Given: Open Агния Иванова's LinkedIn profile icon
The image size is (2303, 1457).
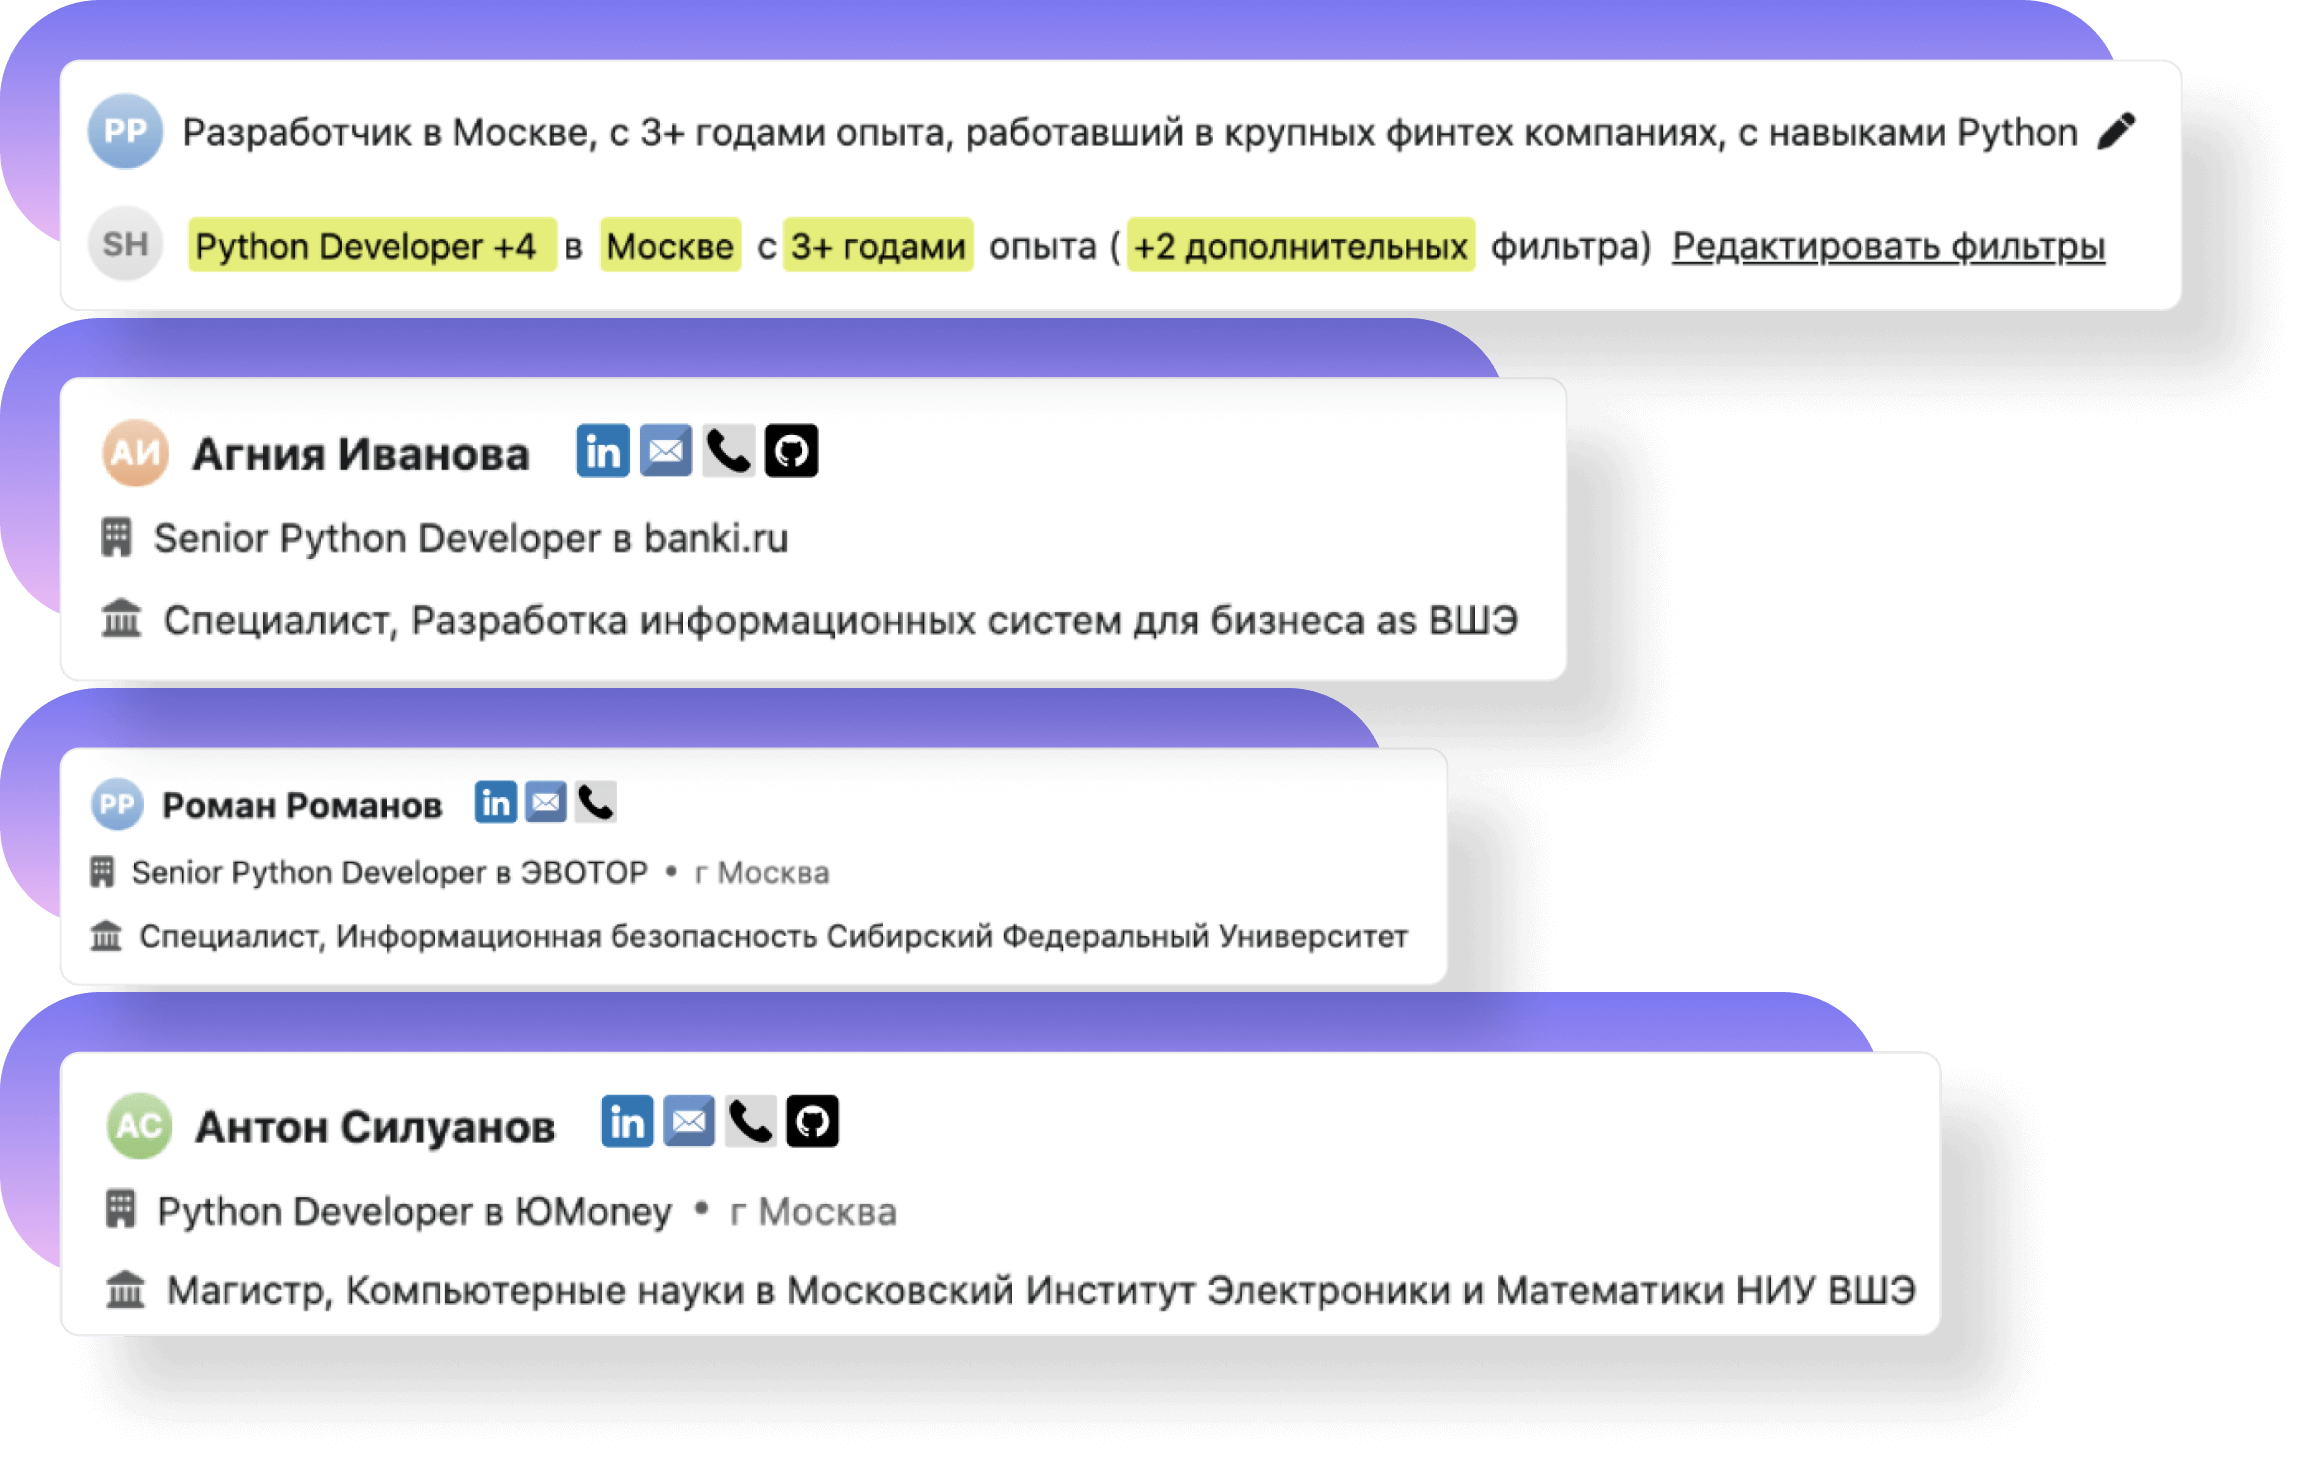Looking at the screenshot, I should coord(602,452).
